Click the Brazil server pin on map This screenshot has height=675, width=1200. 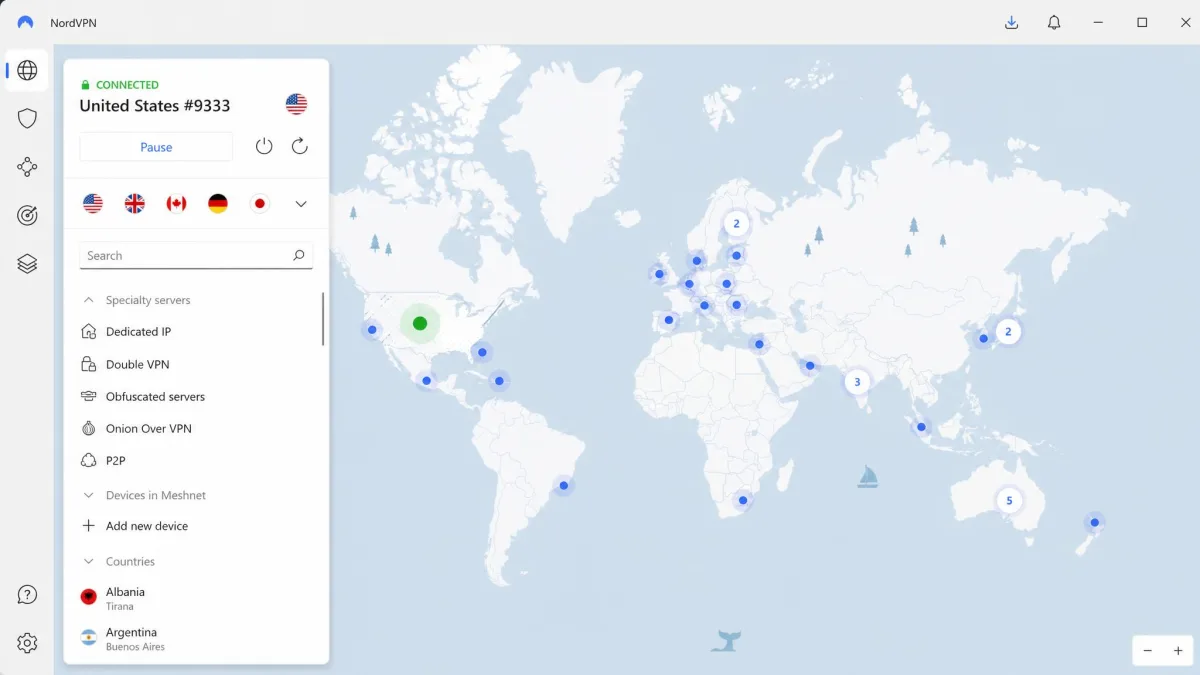tap(564, 486)
